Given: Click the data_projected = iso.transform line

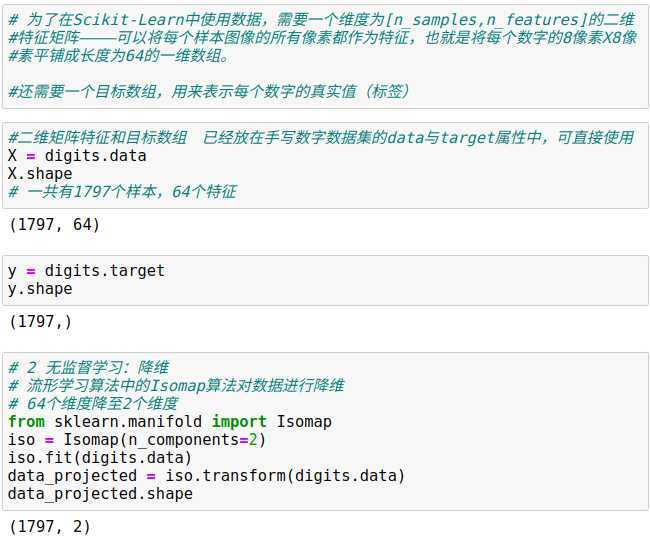Looking at the screenshot, I should tap(206, 475).
